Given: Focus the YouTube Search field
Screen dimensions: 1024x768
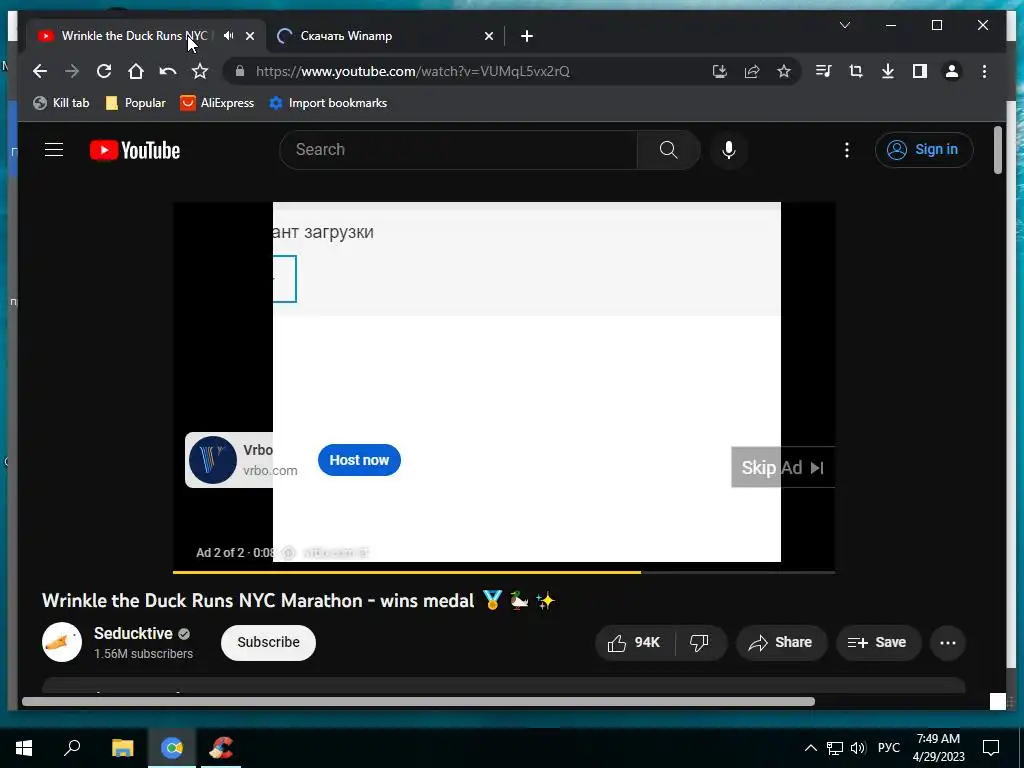Looking at the screenshot, I should click(458, 150).
